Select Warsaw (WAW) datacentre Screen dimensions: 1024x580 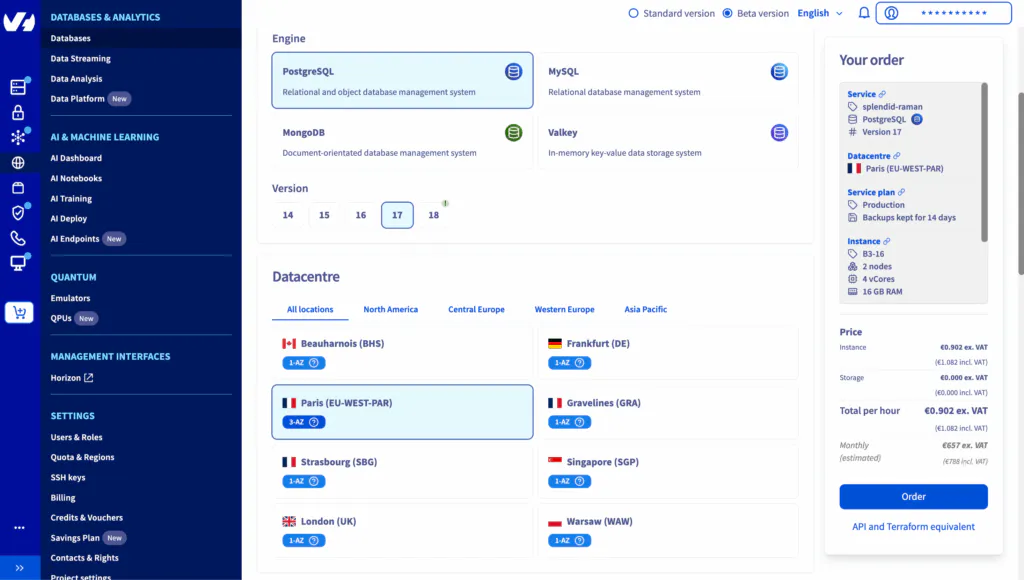(667, 530)
